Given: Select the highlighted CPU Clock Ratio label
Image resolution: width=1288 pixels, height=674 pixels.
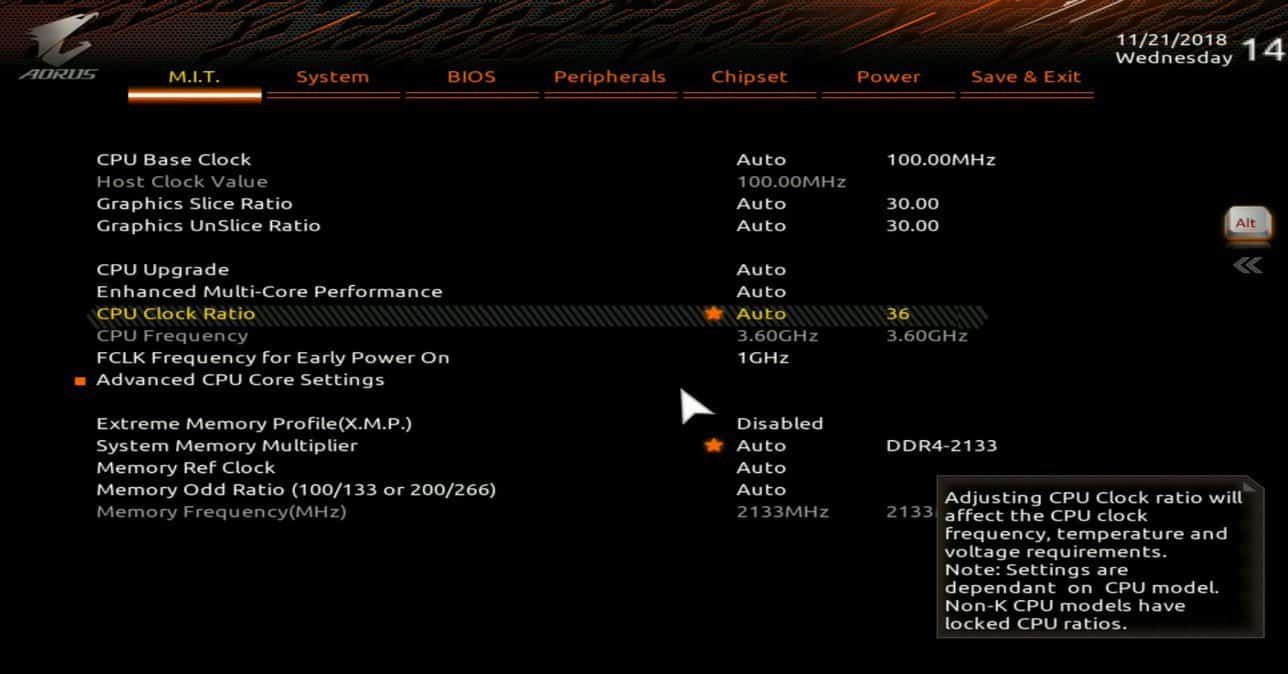Looking at the screenshot, I should point(176,314).
